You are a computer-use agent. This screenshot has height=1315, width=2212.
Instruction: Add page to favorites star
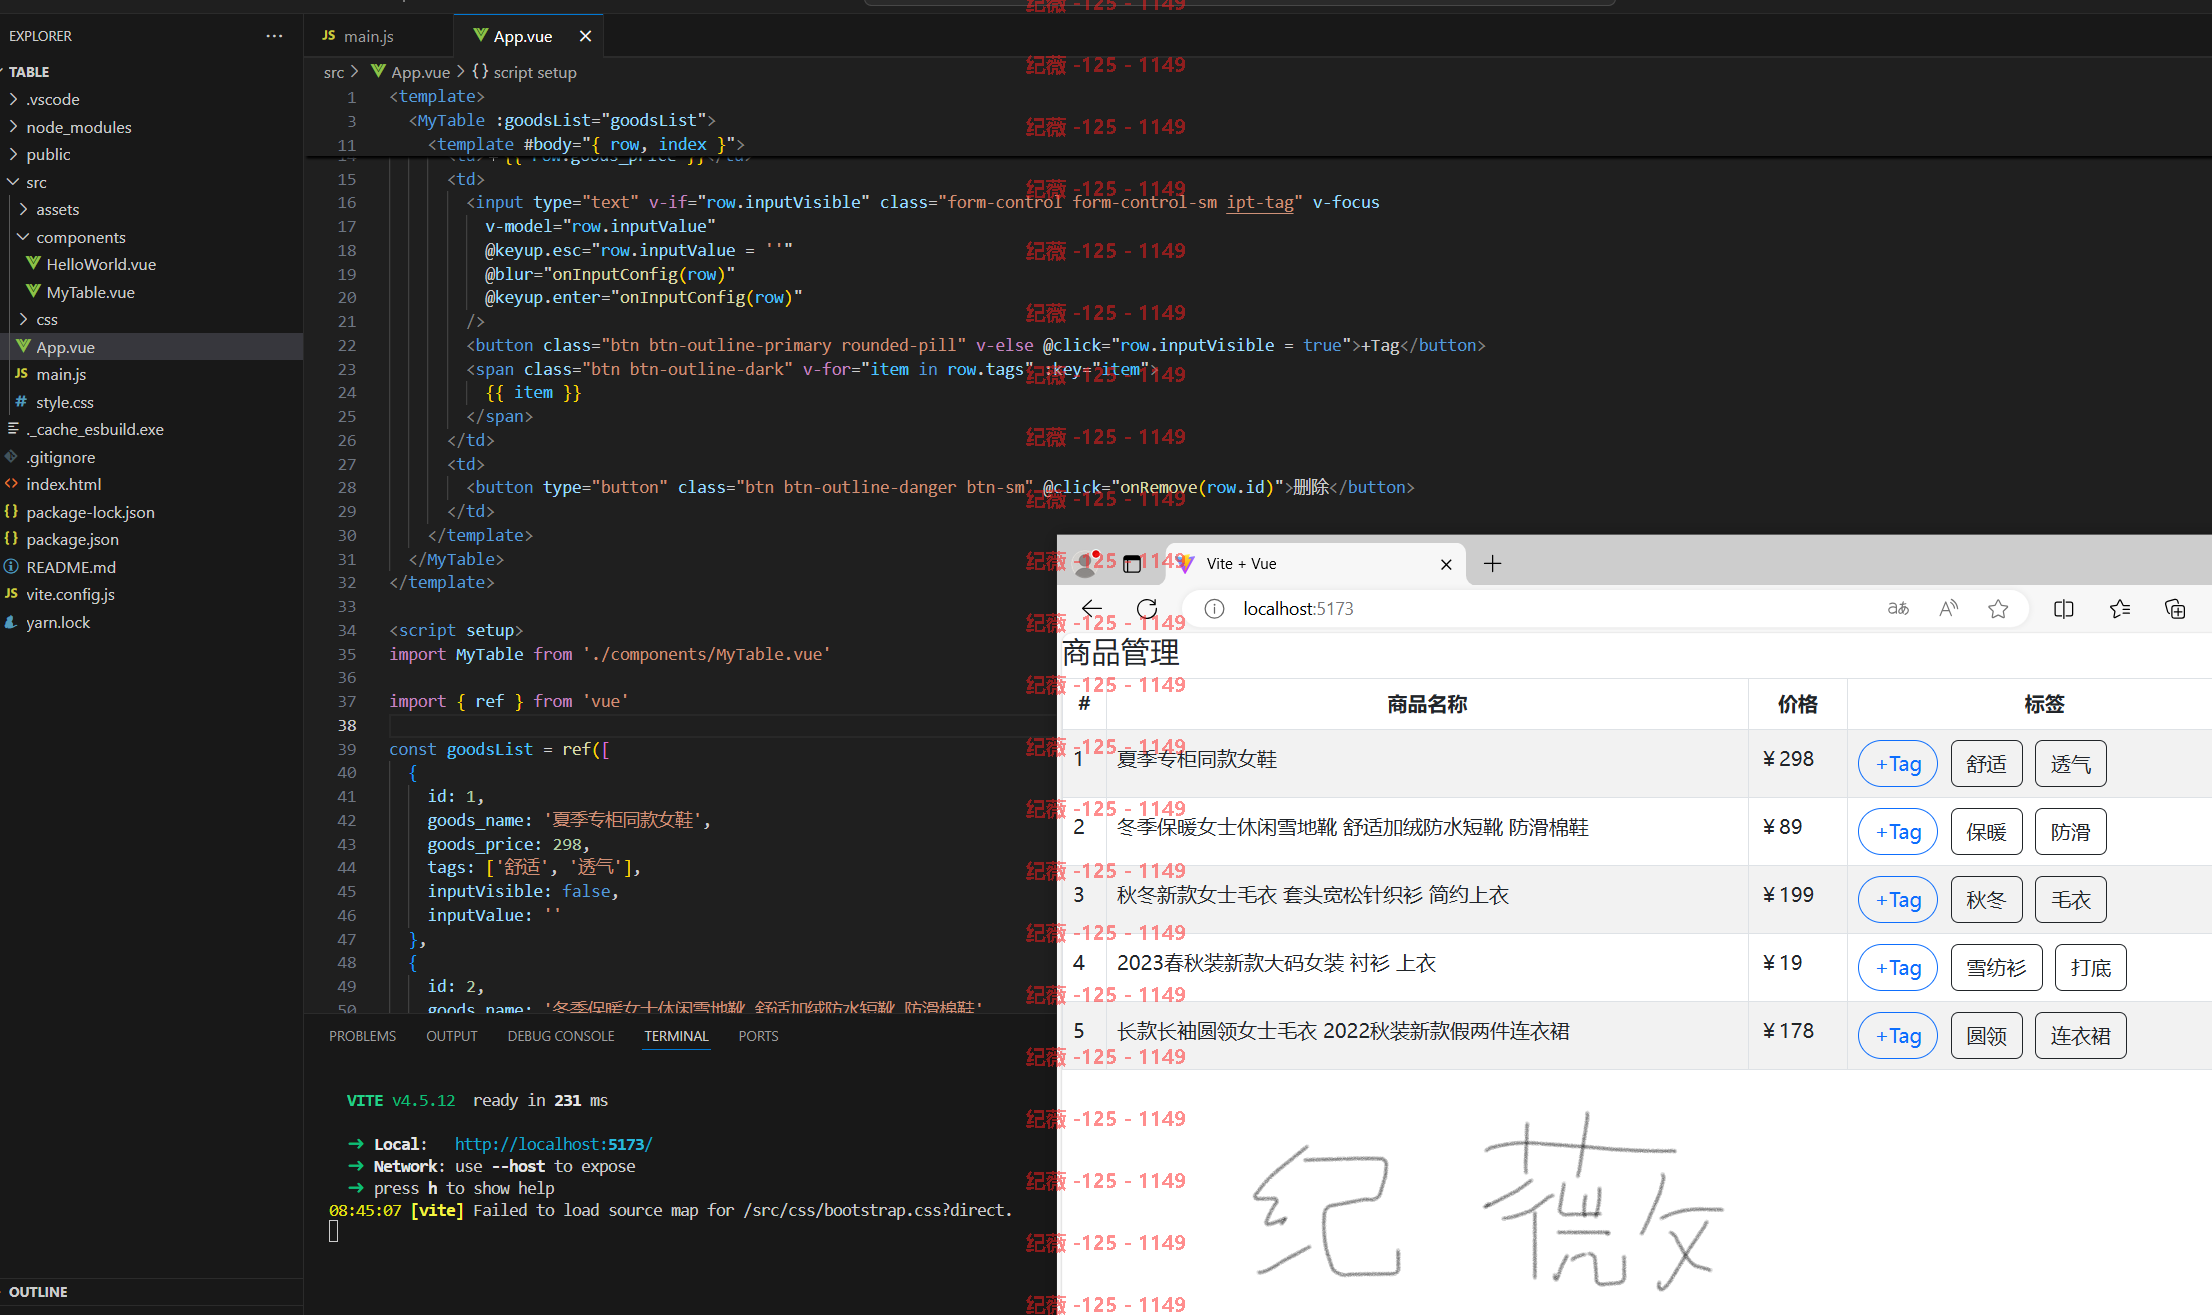1998,609
